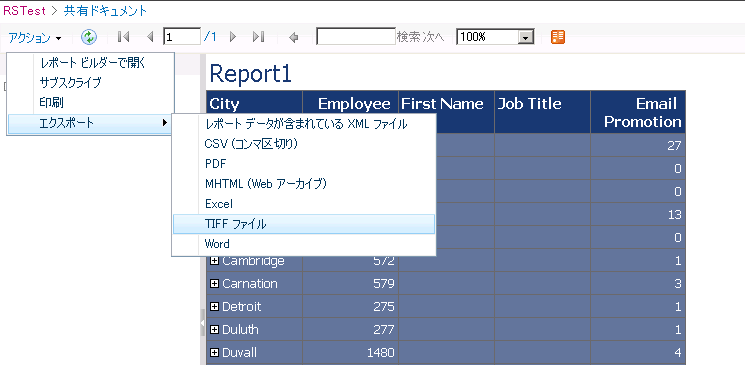This screenshot has height=365, width=745.
Task: Click employee value 579 in Carnation row
Action: point(384,284)
